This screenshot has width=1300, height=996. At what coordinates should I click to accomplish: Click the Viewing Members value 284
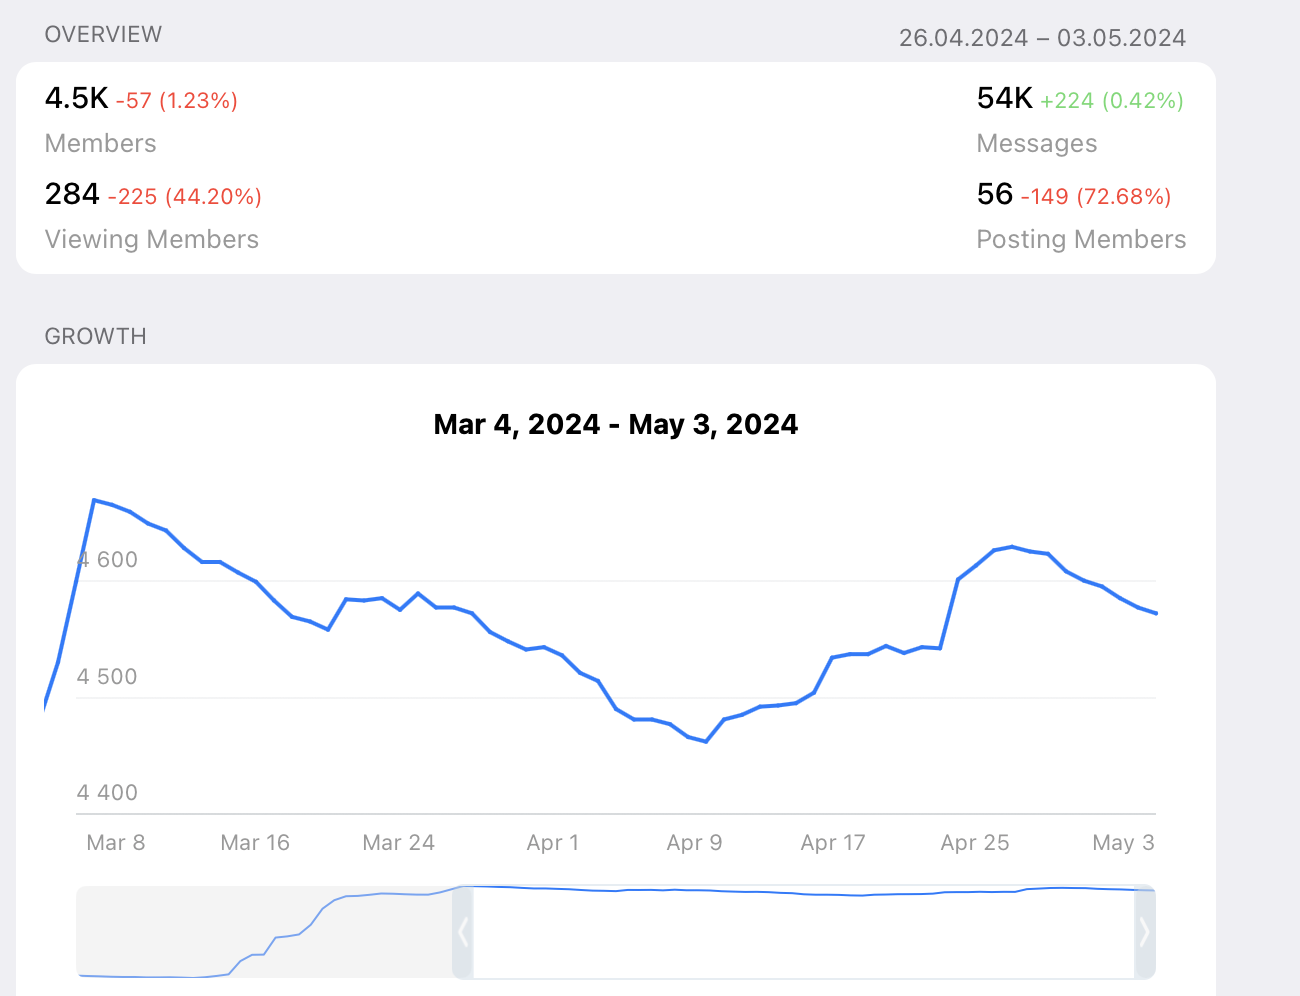click(x=72, y=194)
